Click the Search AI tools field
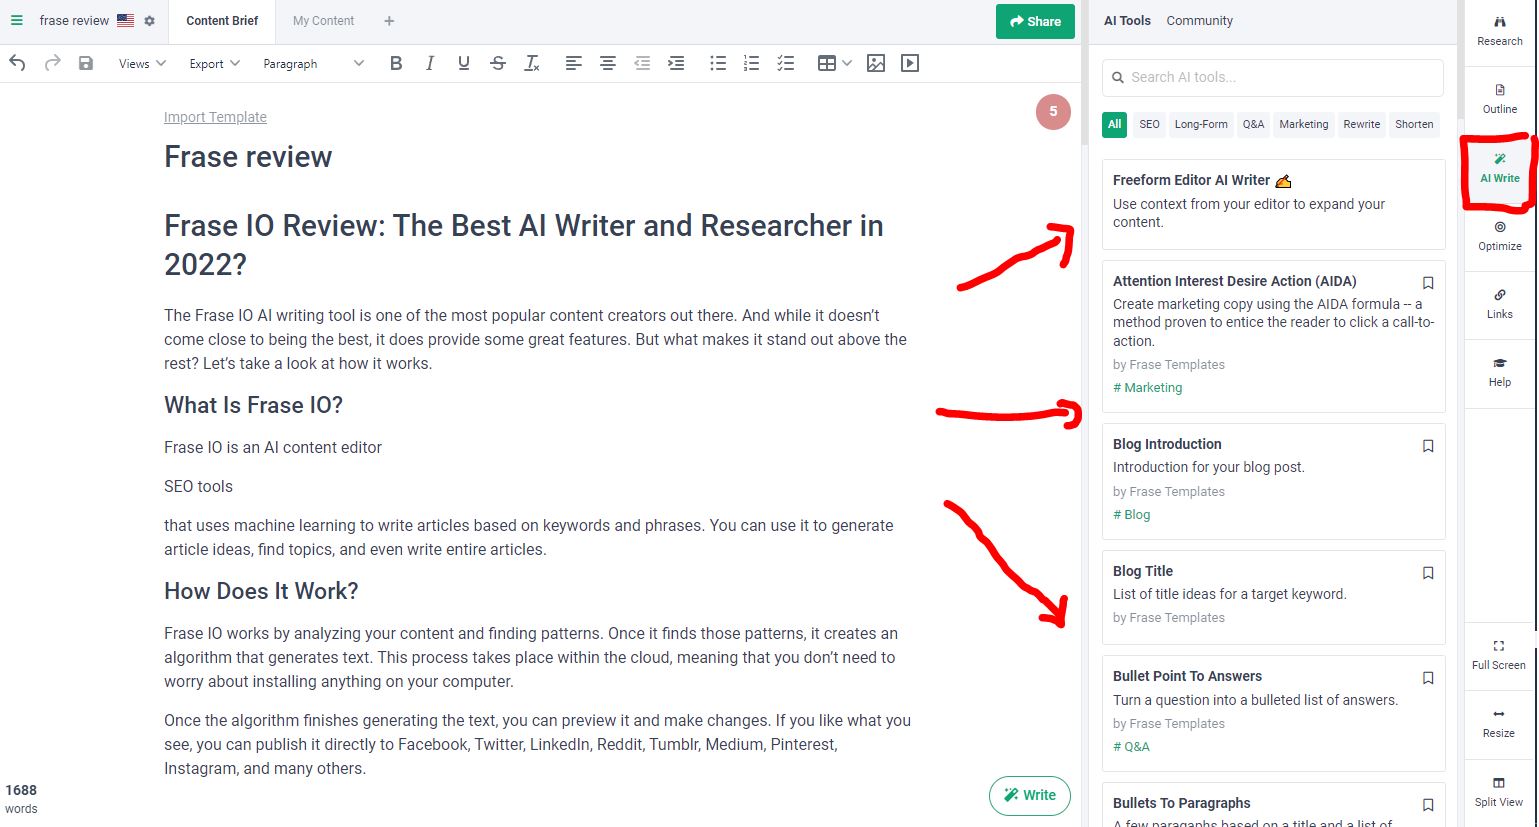Image resolution: width=1539 pixels, height=827 pixels. point(1273,77)
